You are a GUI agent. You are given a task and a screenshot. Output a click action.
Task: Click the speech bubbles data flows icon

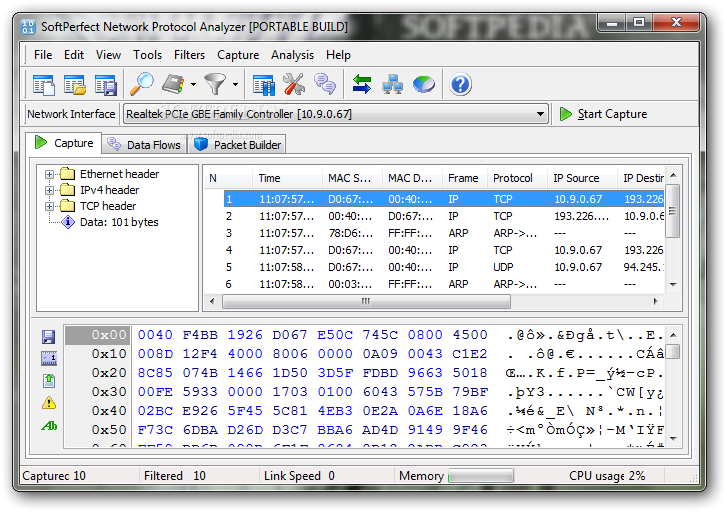coord(325,84)
